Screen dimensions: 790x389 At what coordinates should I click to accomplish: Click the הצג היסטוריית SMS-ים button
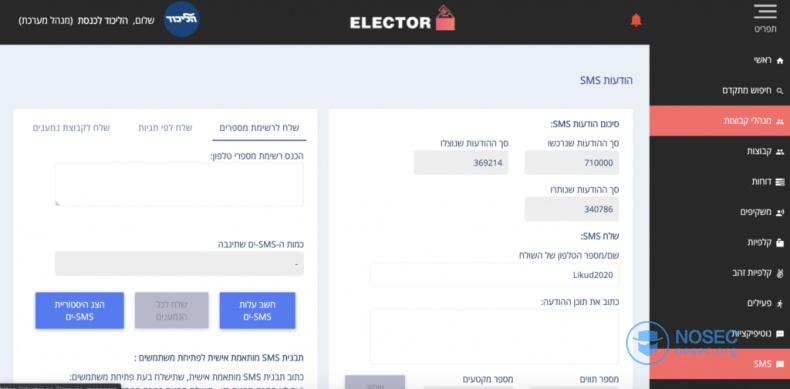pyautogui.click(x=80, y=310)
